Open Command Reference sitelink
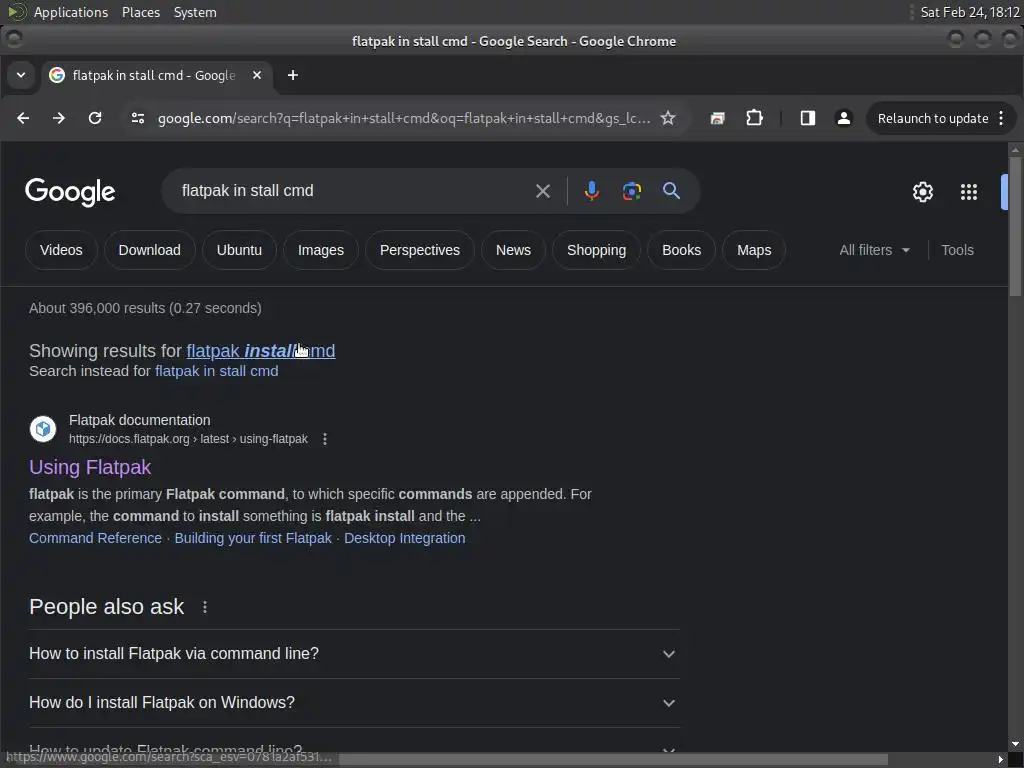1024x768 pixels. coord(95,539)
